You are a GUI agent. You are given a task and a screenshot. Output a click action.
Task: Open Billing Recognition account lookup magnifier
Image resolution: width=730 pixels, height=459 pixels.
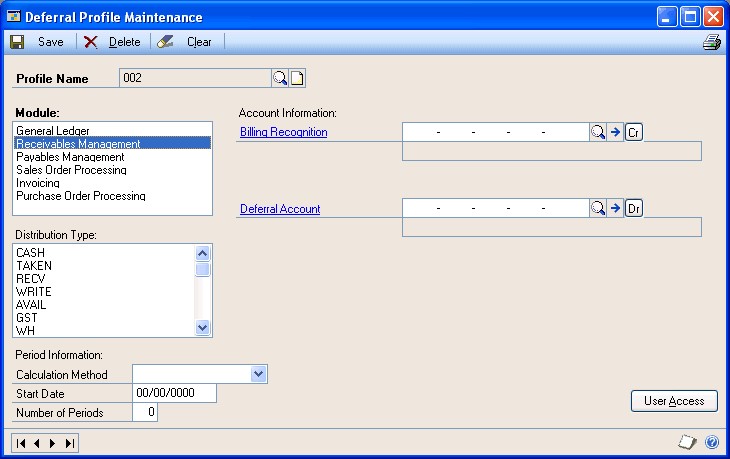pyautogui.click(x=598, y=132)
